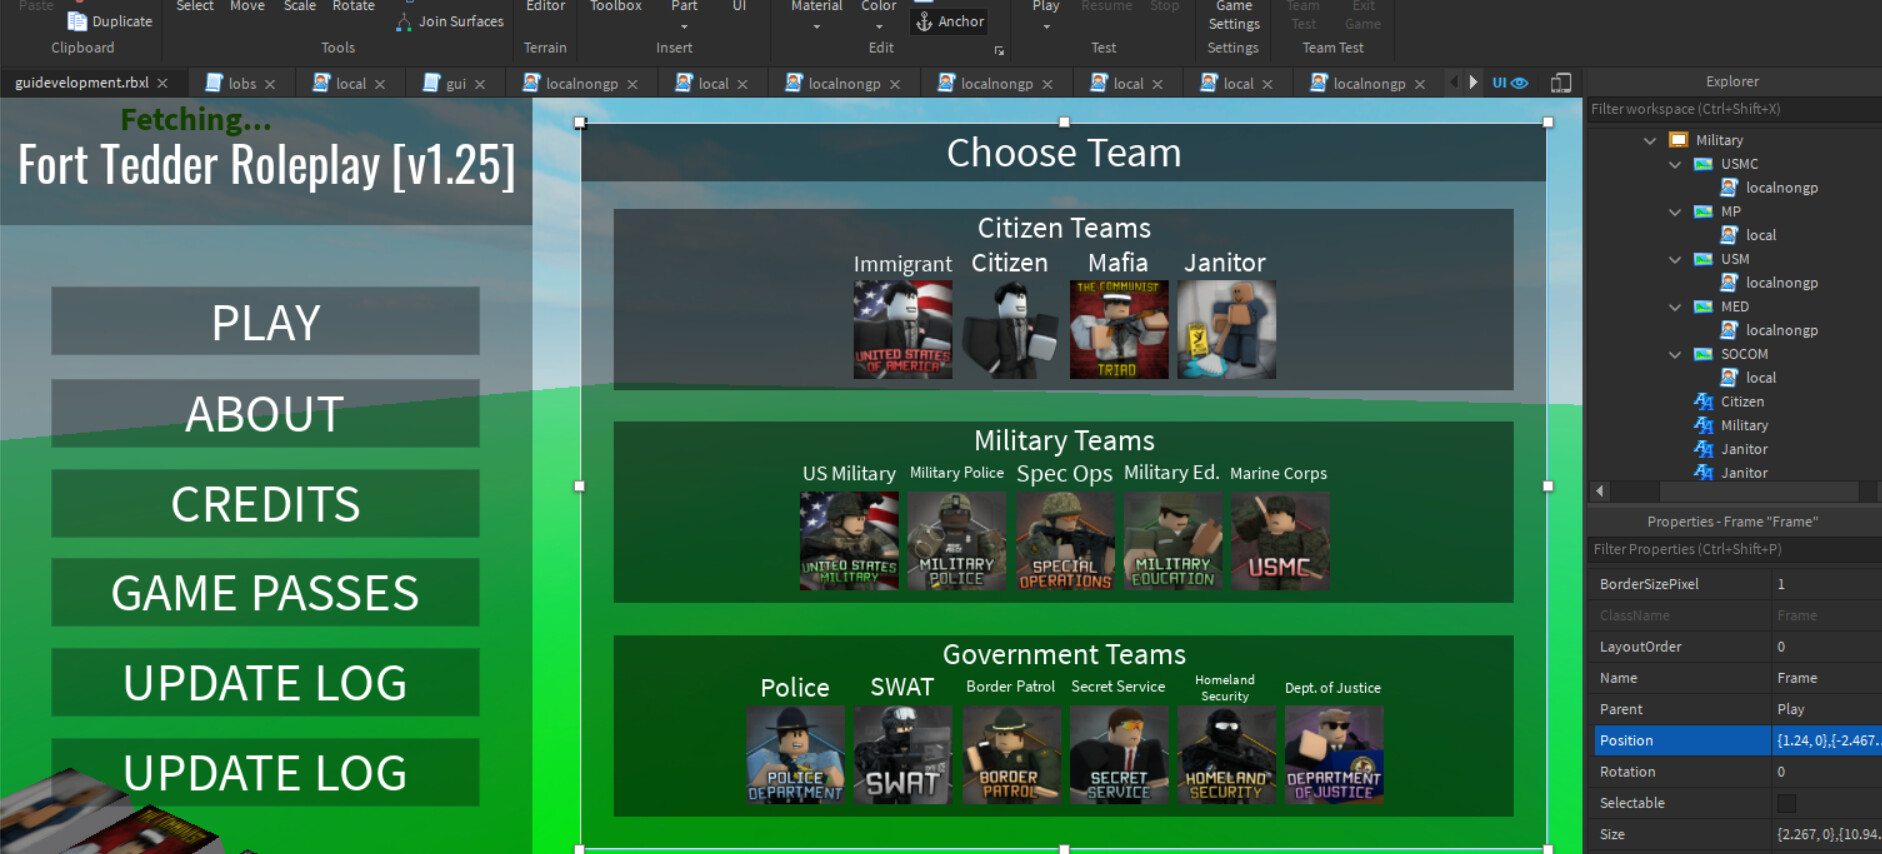Click the Join Surfaces tool icon
Image resolution: width=1882 pixels, height=854 pixels.
(404, 21)
